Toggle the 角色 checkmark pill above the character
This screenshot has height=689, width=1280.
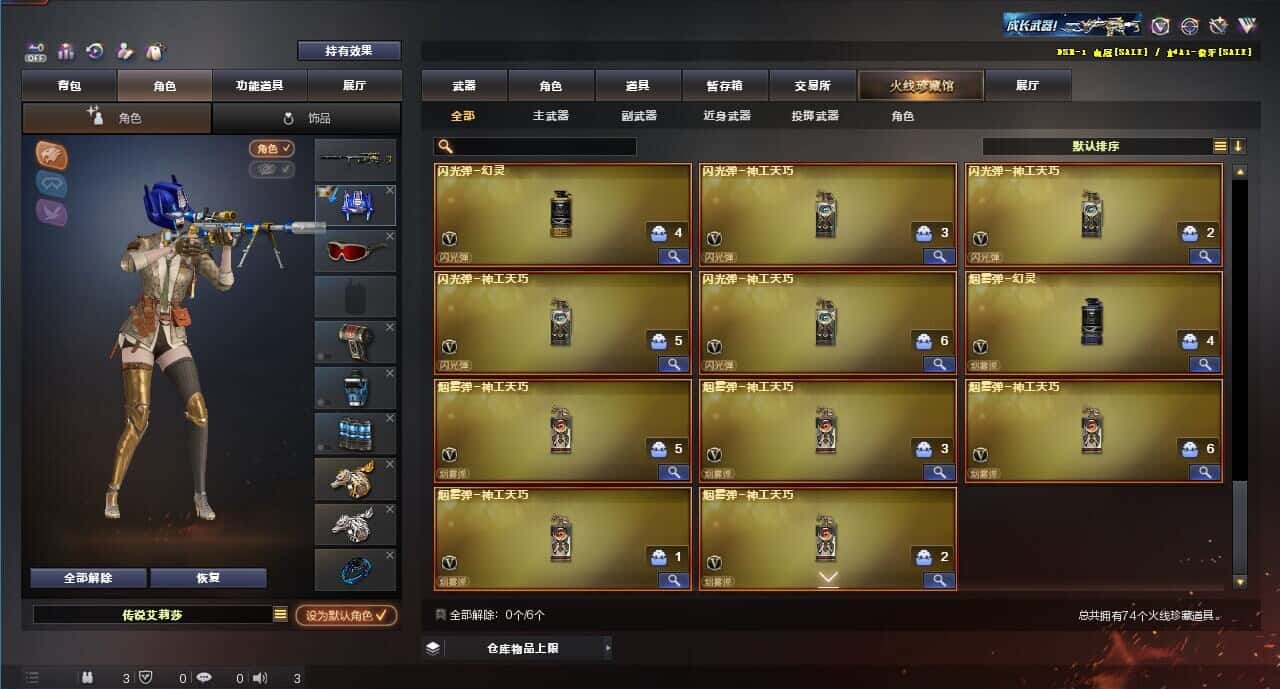[x=272, y=148]
